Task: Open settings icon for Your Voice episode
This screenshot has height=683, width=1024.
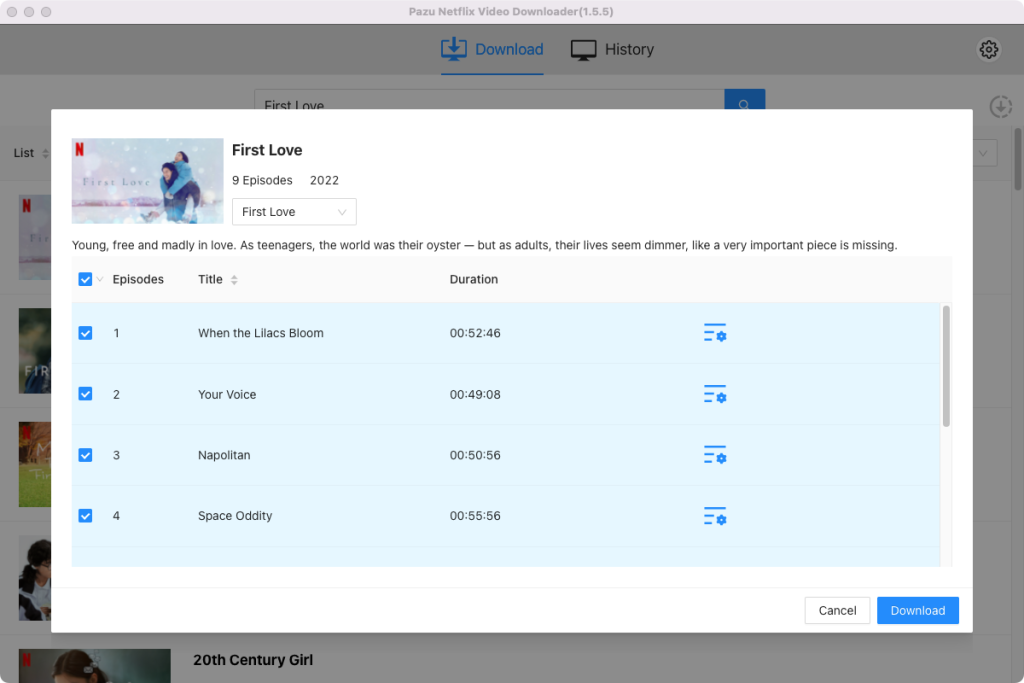Action: pos(715,394)
